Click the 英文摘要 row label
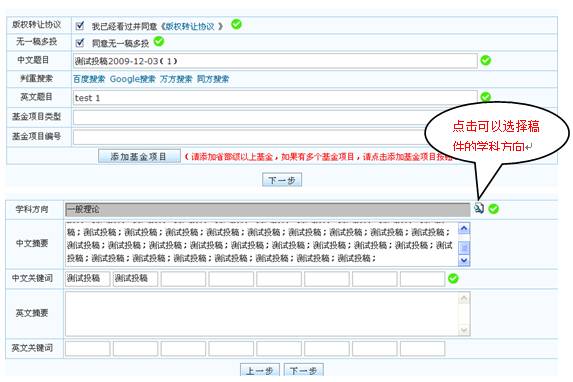The height and width of the screenshot is (382, 573). tap(32, 313)
